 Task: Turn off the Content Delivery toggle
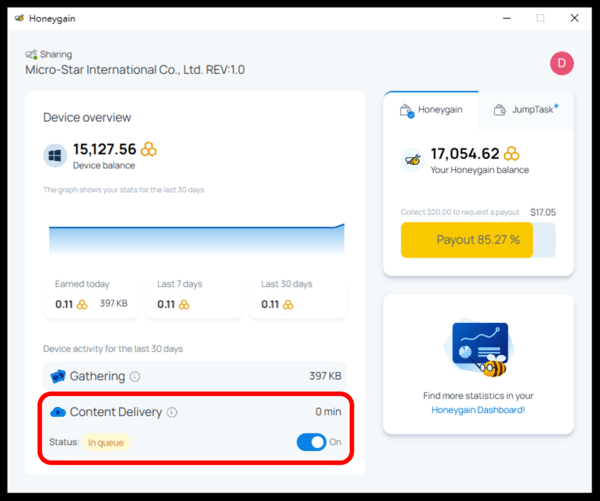[x=311, y=442]
